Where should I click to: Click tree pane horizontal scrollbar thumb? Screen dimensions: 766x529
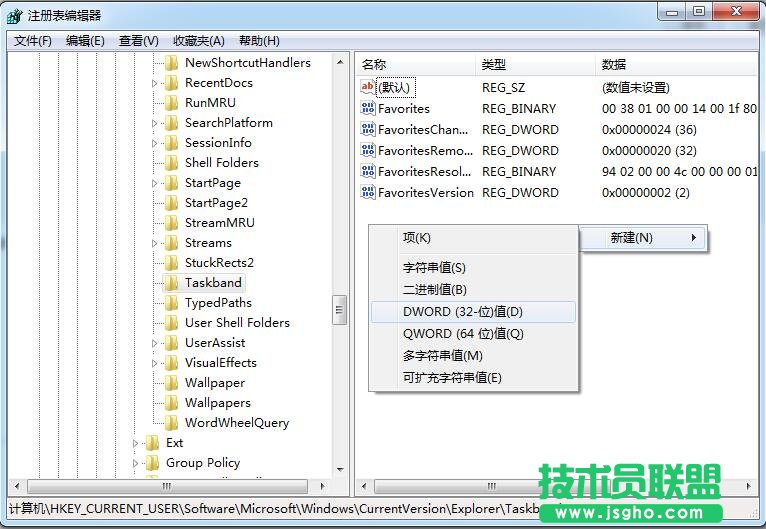pos(168,487)
